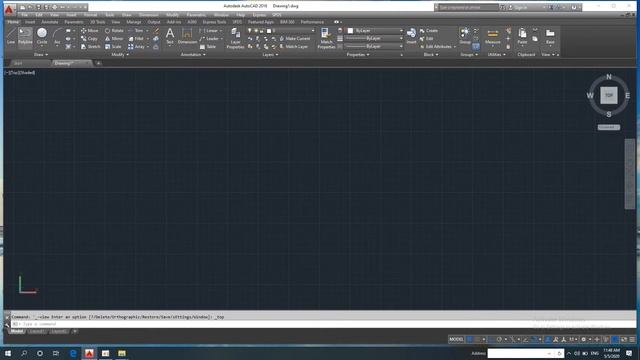This screenshot has width=640, height=360.
Task: Switch to the Model layout tab
Action: coord(17,331)
